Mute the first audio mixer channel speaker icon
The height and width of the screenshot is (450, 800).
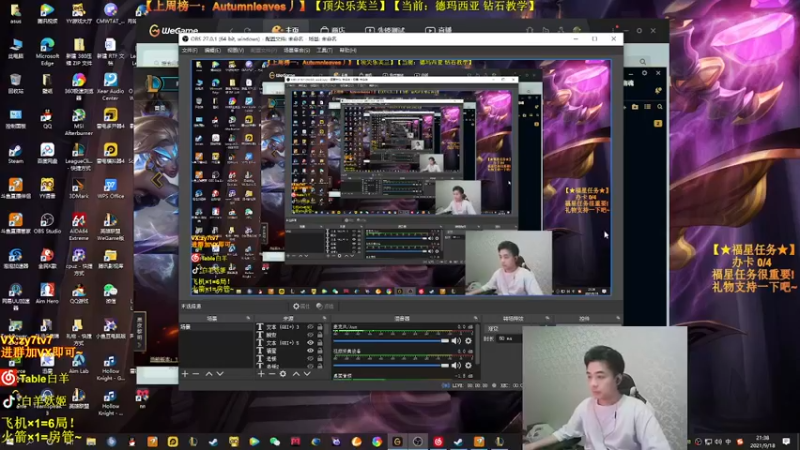[x=456, y=341]
